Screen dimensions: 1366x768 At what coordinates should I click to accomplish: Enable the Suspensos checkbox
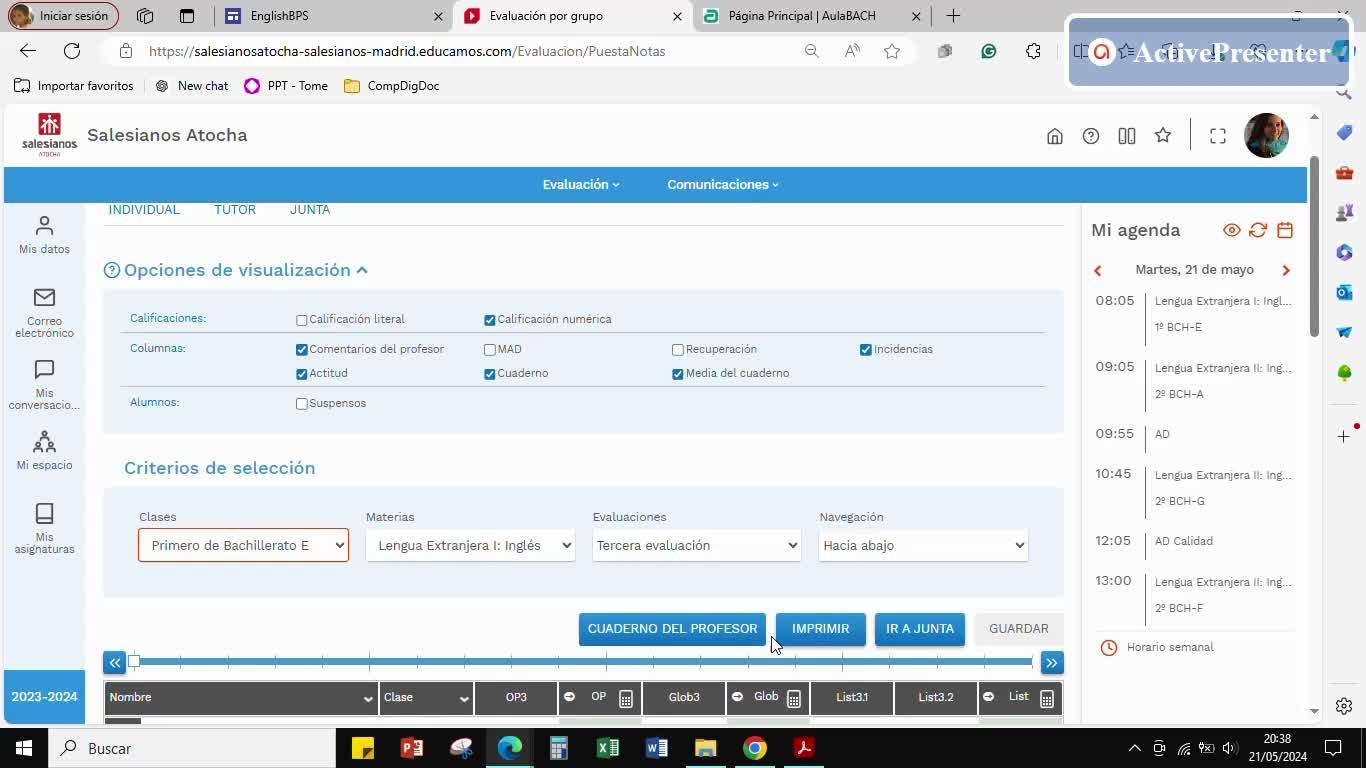302,404
